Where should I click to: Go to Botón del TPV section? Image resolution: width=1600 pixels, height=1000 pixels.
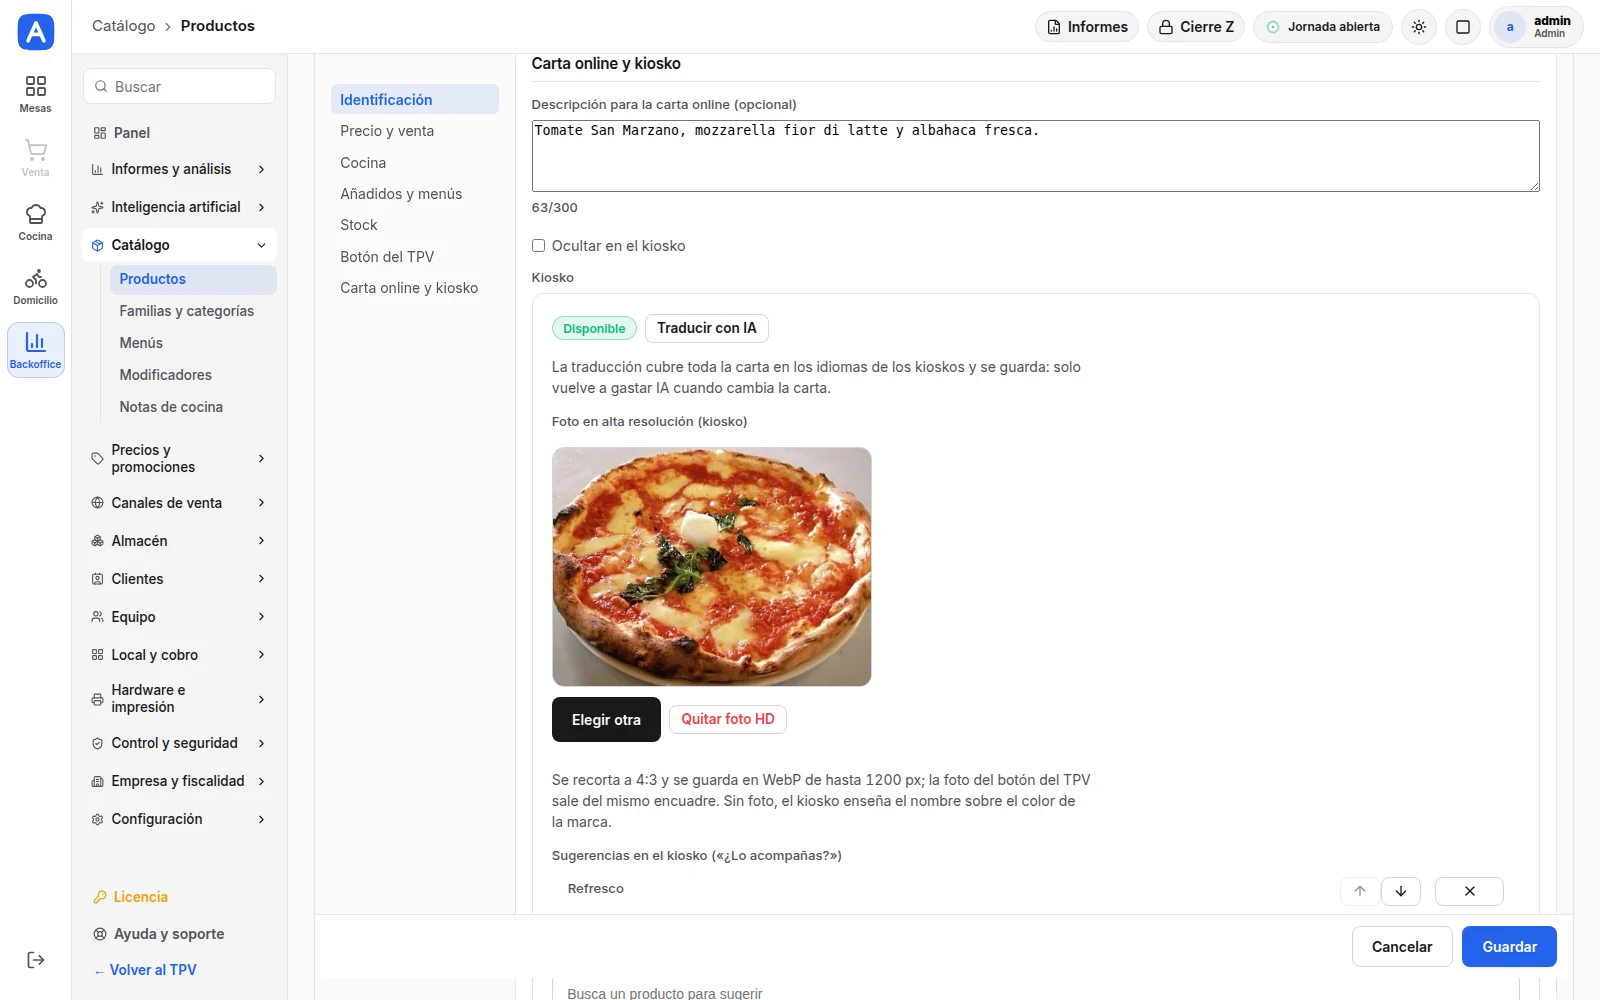[414, 257]
